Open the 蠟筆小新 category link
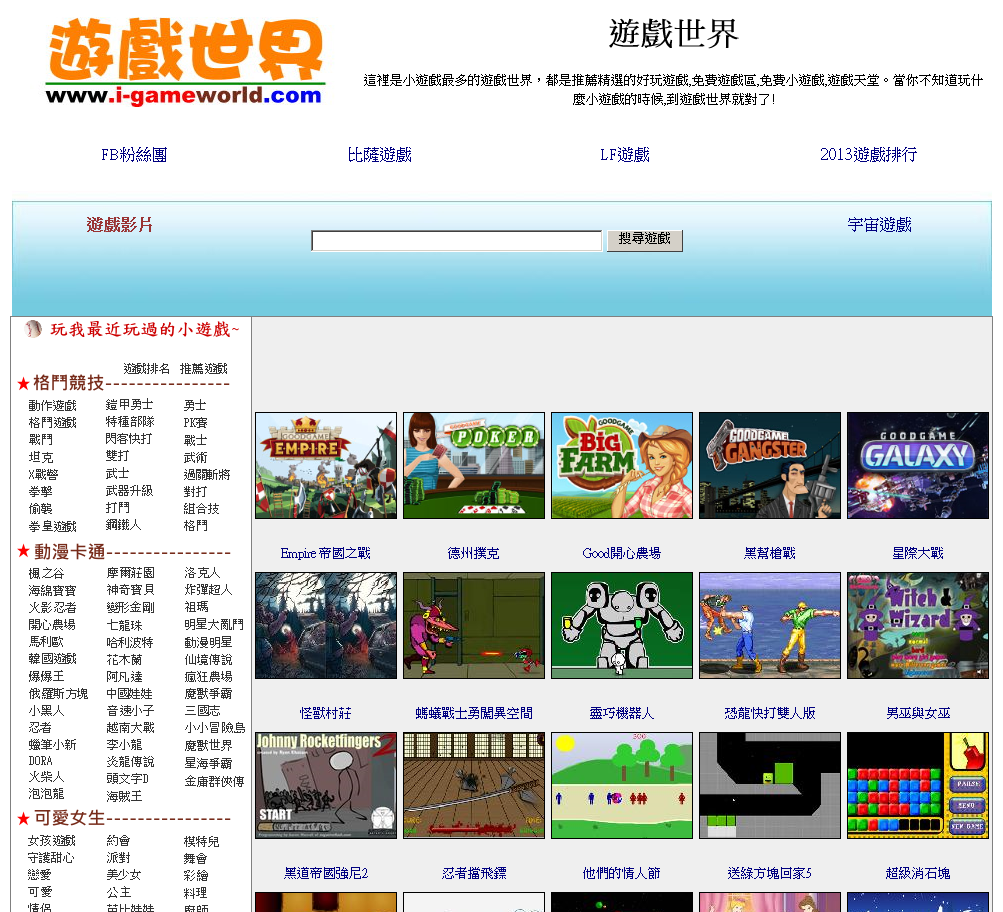 click(x=52, y=744)
